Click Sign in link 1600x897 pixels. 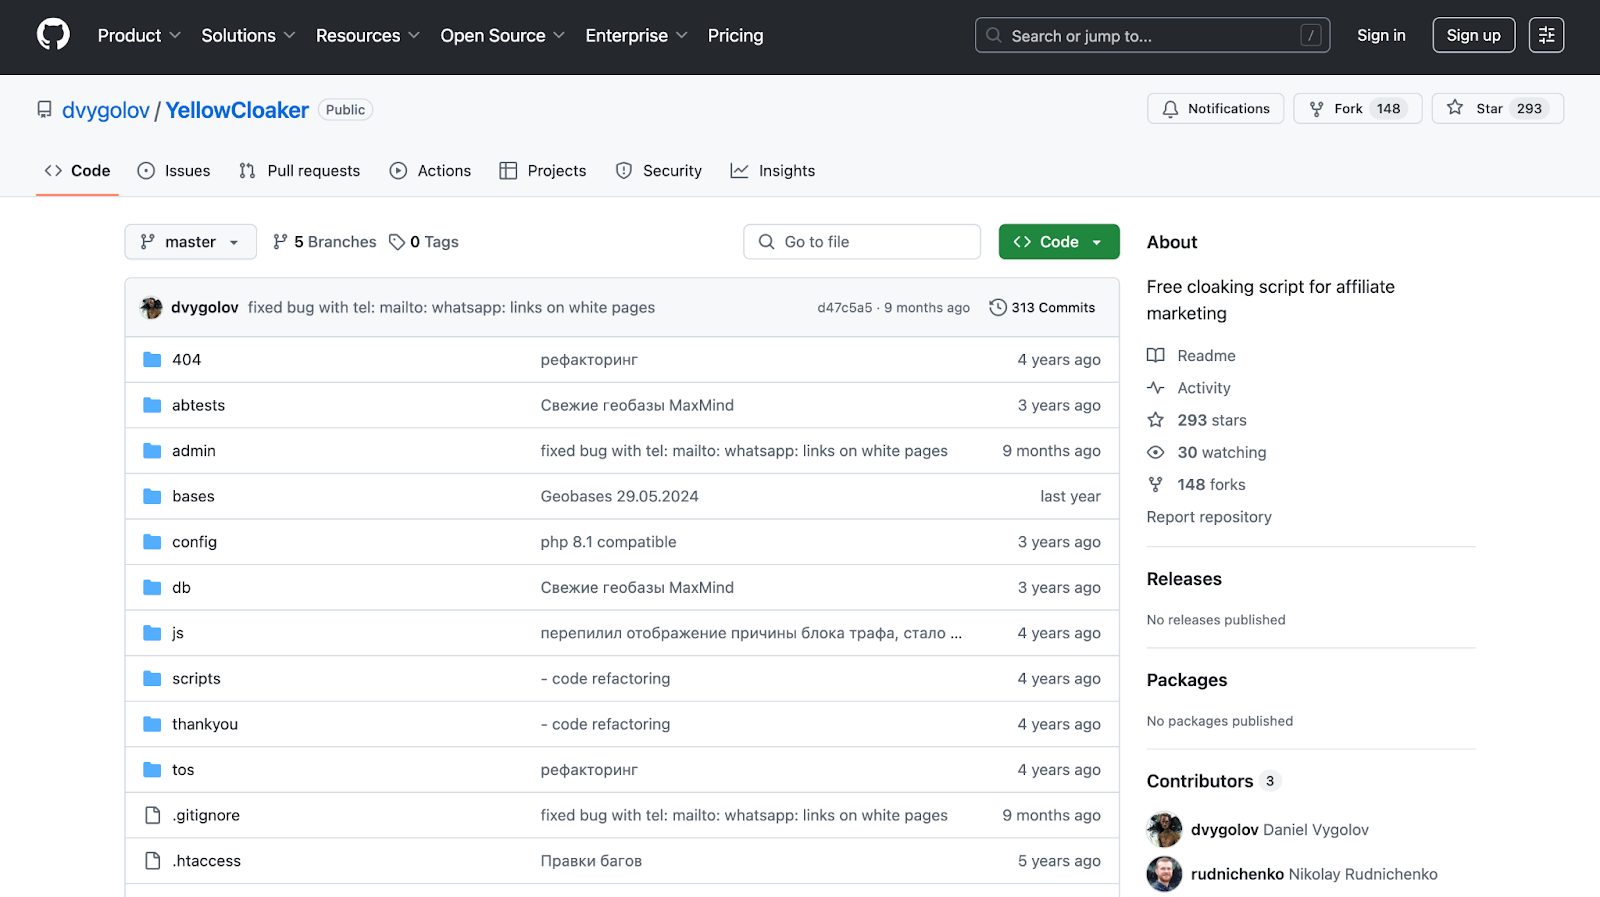click(x=1381, y=35)
